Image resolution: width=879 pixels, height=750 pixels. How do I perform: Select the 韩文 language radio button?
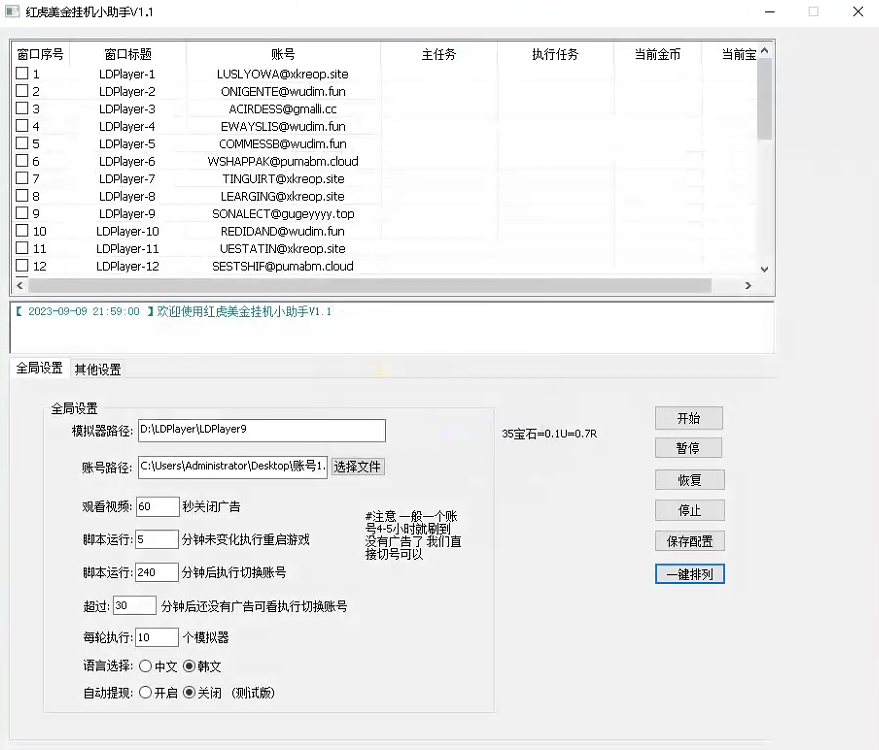[x=192, y=666]
